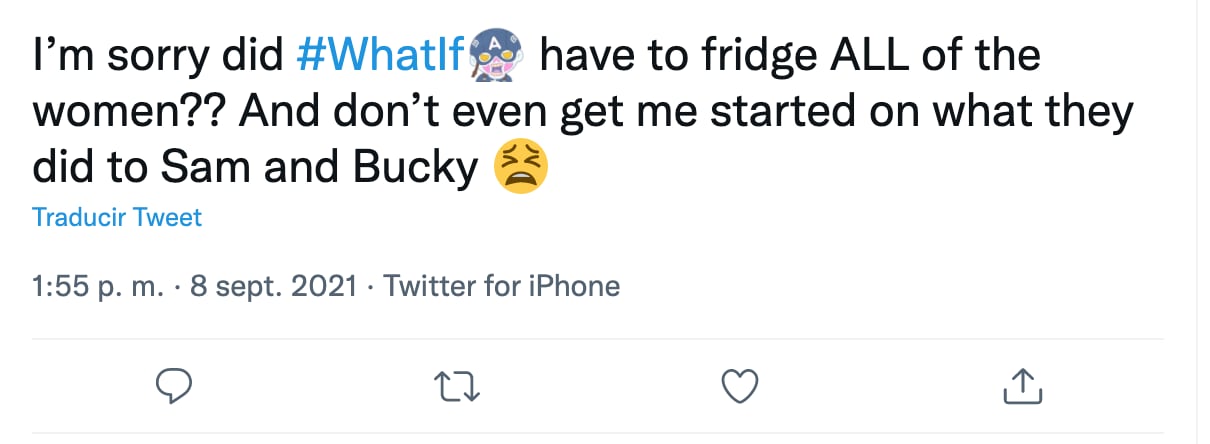Open the #WhatIf hashtag link

381,56
